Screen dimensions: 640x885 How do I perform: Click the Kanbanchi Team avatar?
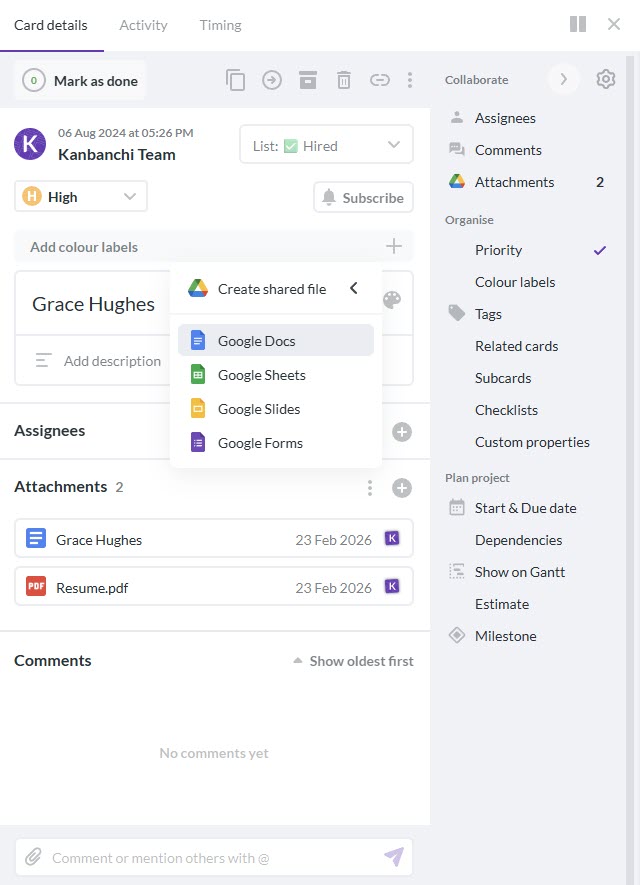click(x=30, y=144)
